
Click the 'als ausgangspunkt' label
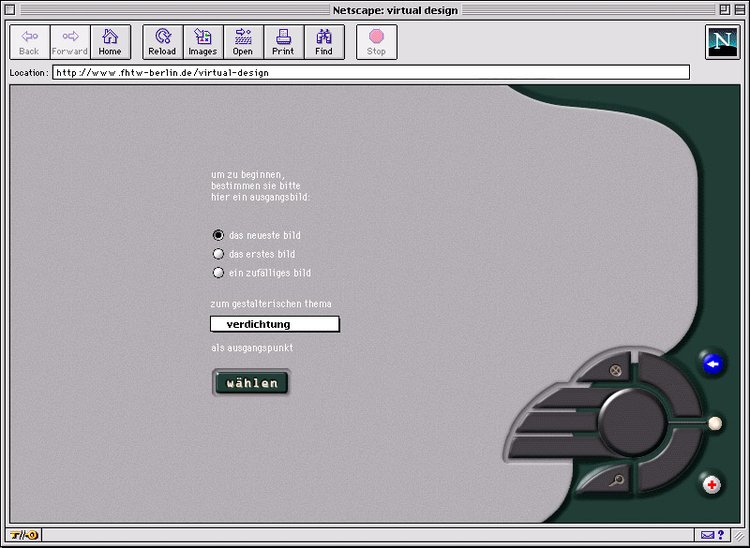click(x=252, y=348)
